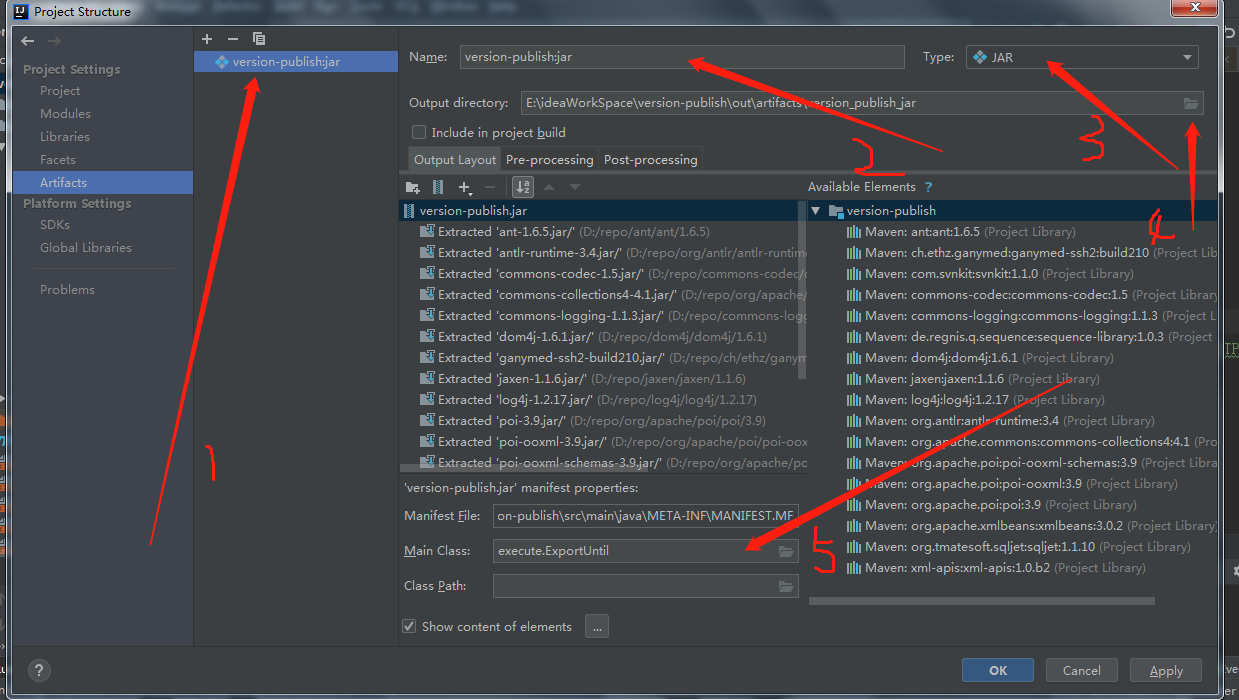1239x700 pixels.
Task: Select Artifacts in Project Settings
Action: 103,183
